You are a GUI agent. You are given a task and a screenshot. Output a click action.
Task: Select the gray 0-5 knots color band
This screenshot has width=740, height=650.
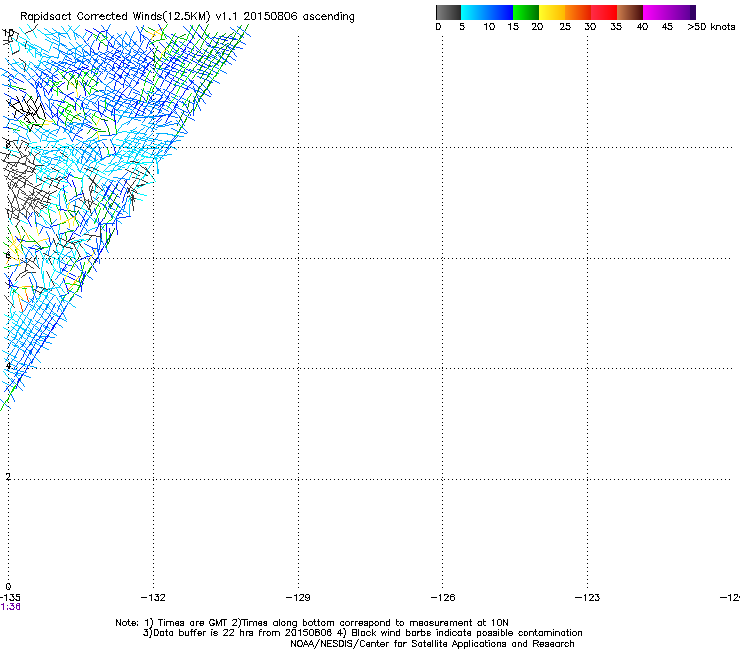[448, 12]
